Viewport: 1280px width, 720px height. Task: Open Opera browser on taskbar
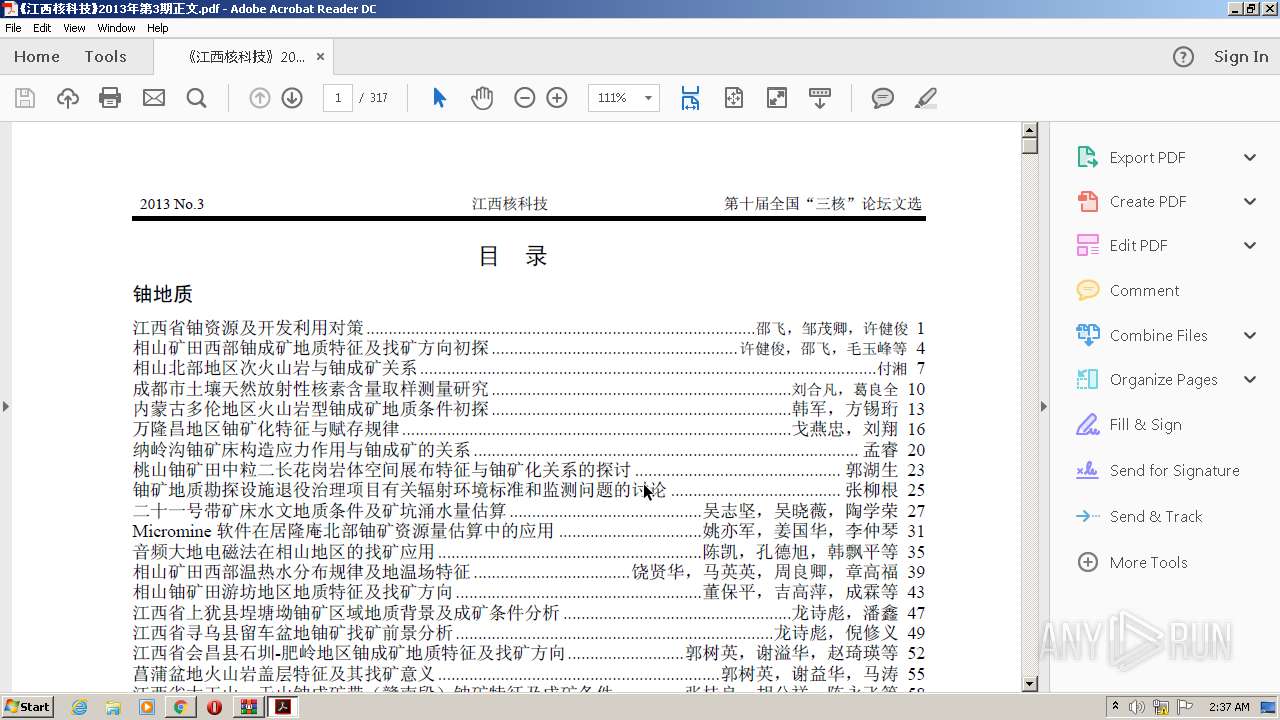tap(214, 707)
